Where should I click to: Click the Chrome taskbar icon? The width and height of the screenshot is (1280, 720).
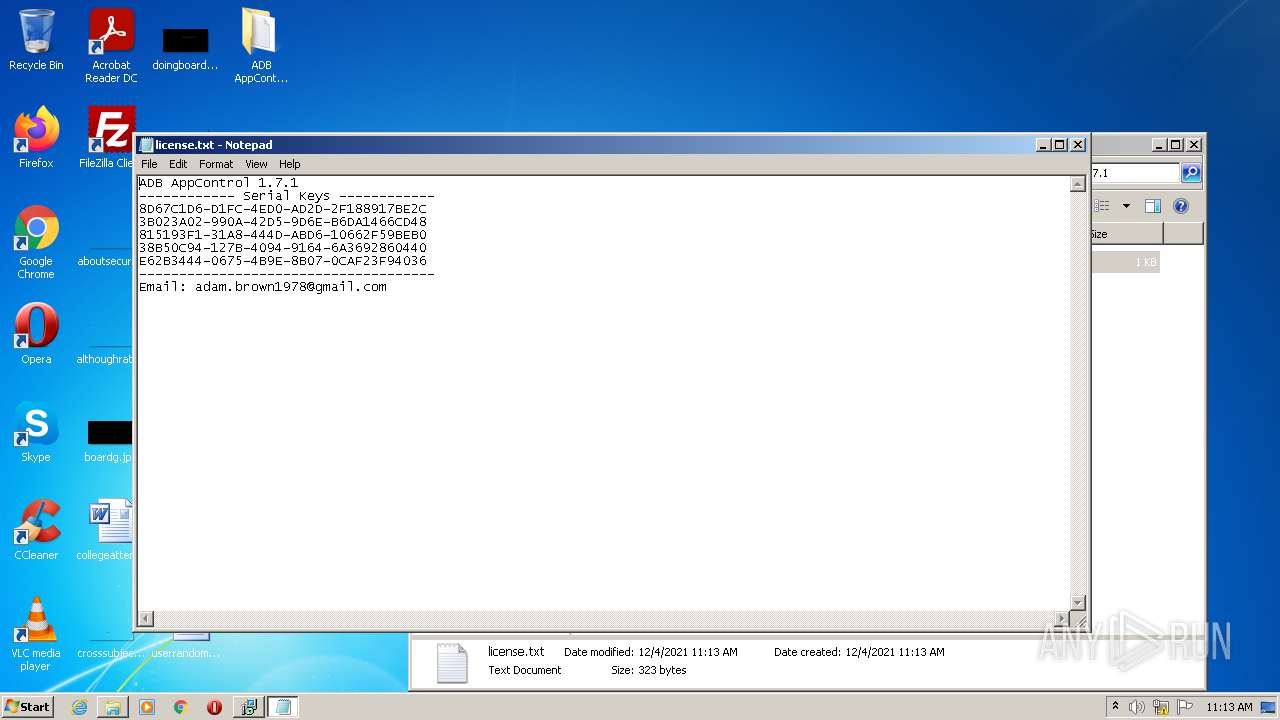coord(181,707)
